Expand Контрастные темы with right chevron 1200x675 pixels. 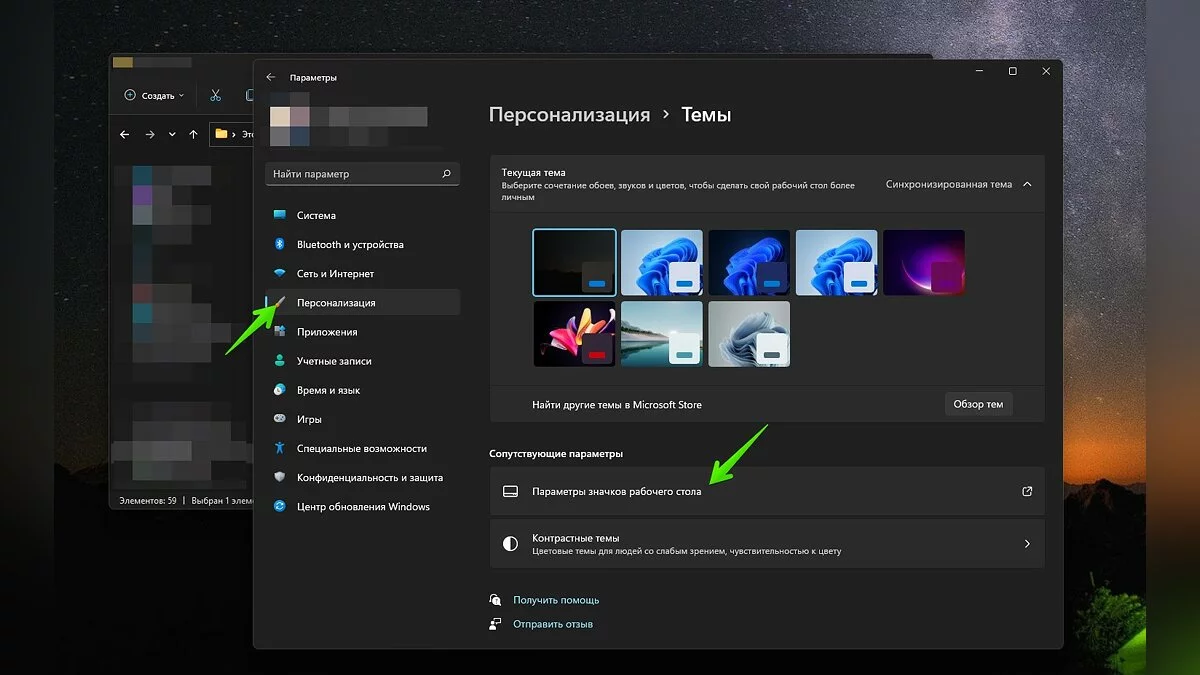point(1026,544)
